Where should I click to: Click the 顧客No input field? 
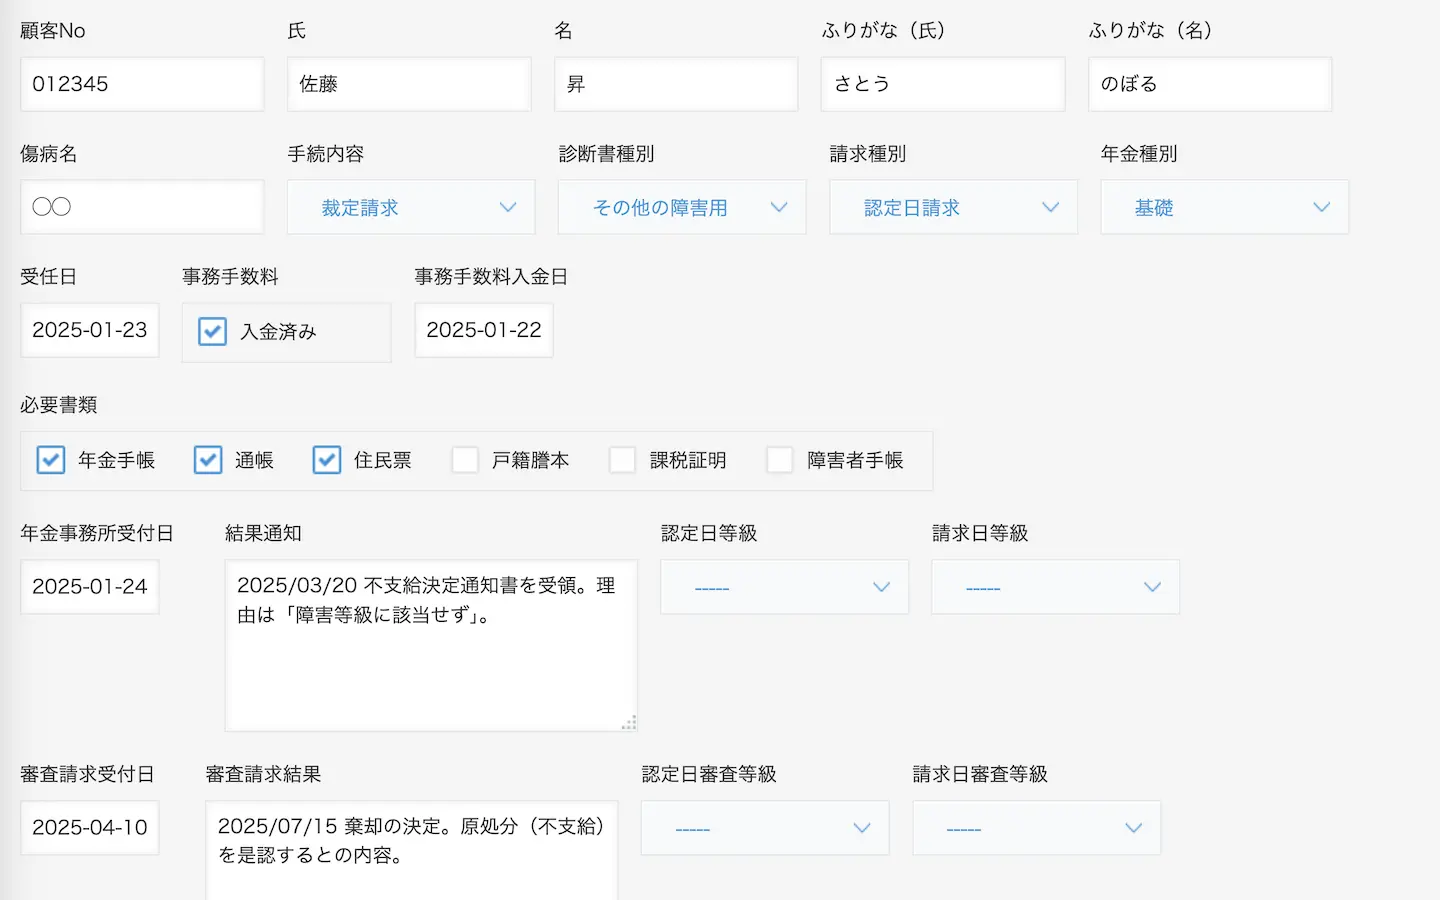(x=142, y=84)
